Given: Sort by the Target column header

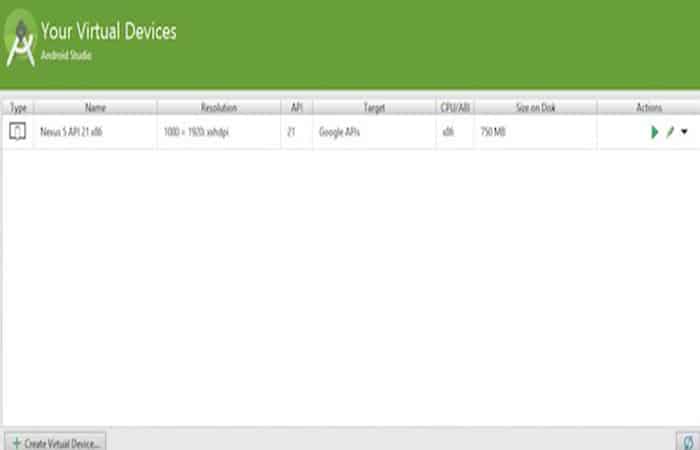Looking at the screenshot, I should (x=374, y=108).
